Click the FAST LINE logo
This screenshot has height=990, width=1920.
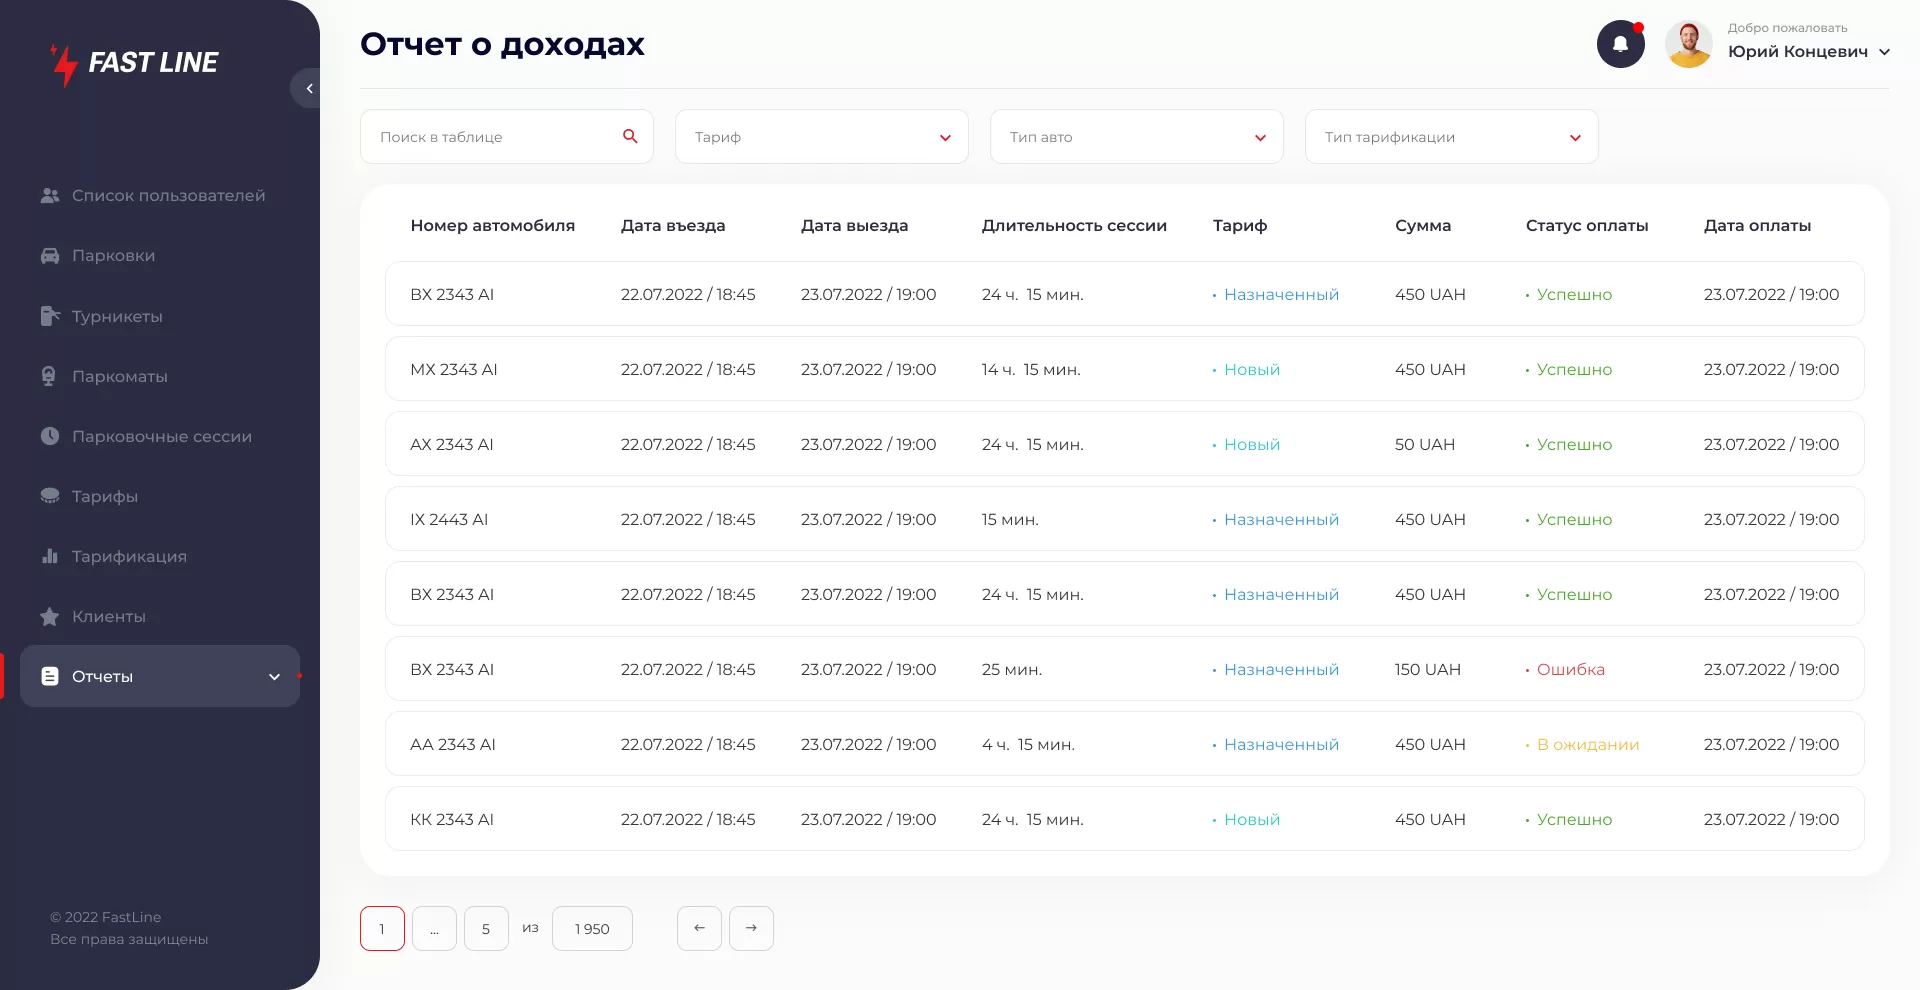[x=134, y=63]
